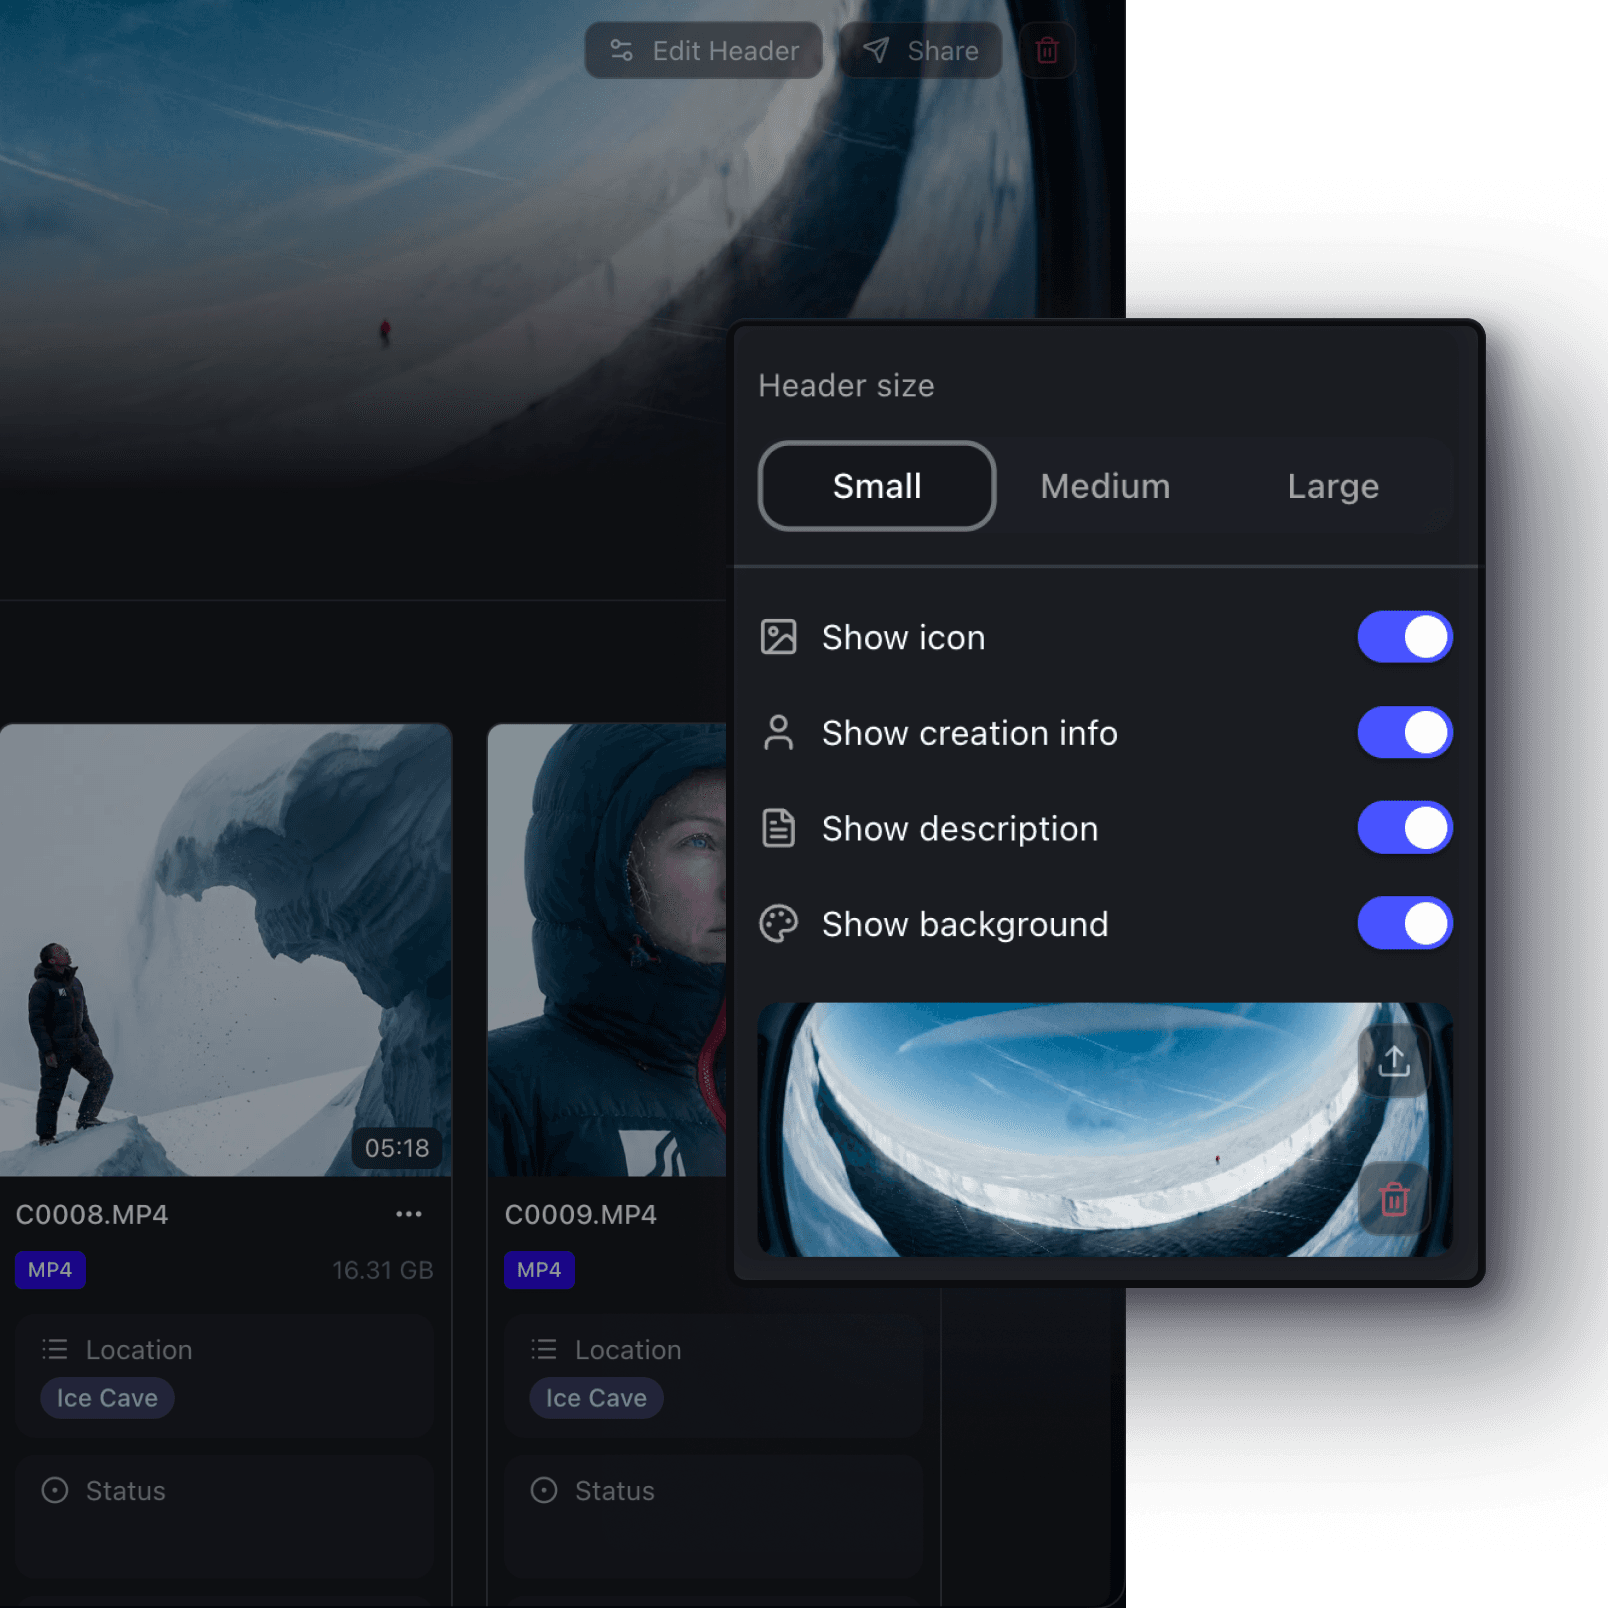Image resolution: width=1608 pixels, height=1608 pixels.
Task: Click the Edit Header button
Action: click(x=703, y=50)
